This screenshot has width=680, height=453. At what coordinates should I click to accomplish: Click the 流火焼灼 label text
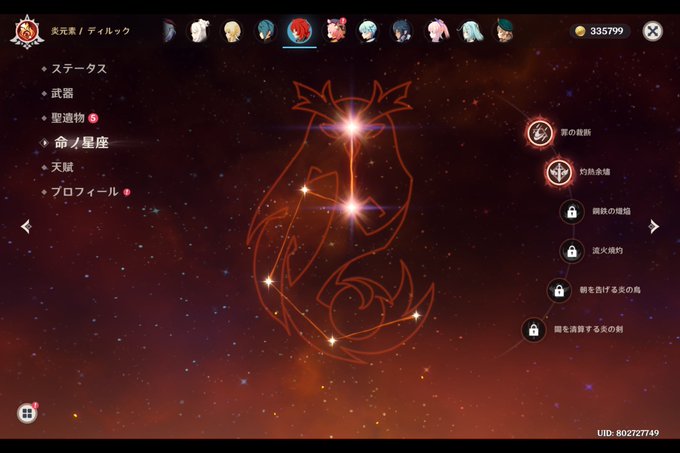[608, 251]
